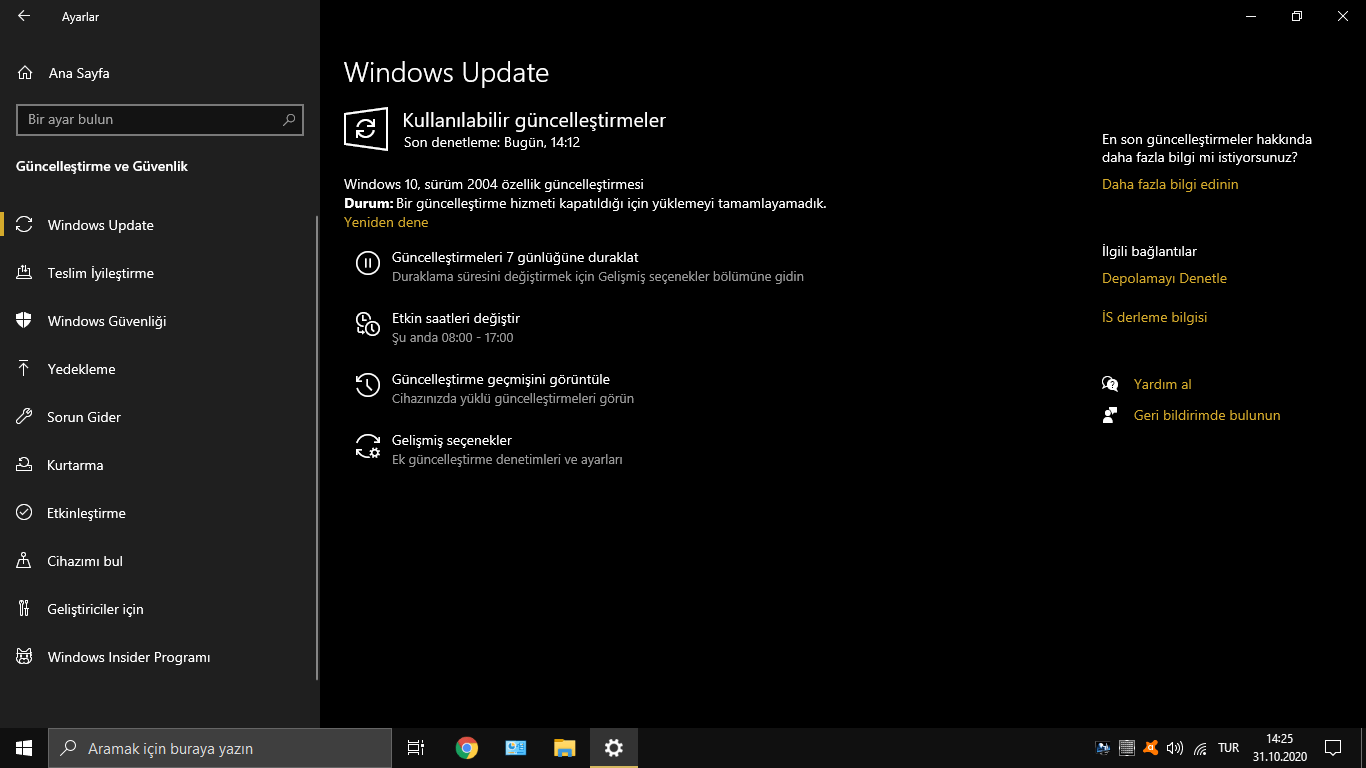Open the Windows Start menu
Viewport: 1366px width, 768px height.
(24, 748)
